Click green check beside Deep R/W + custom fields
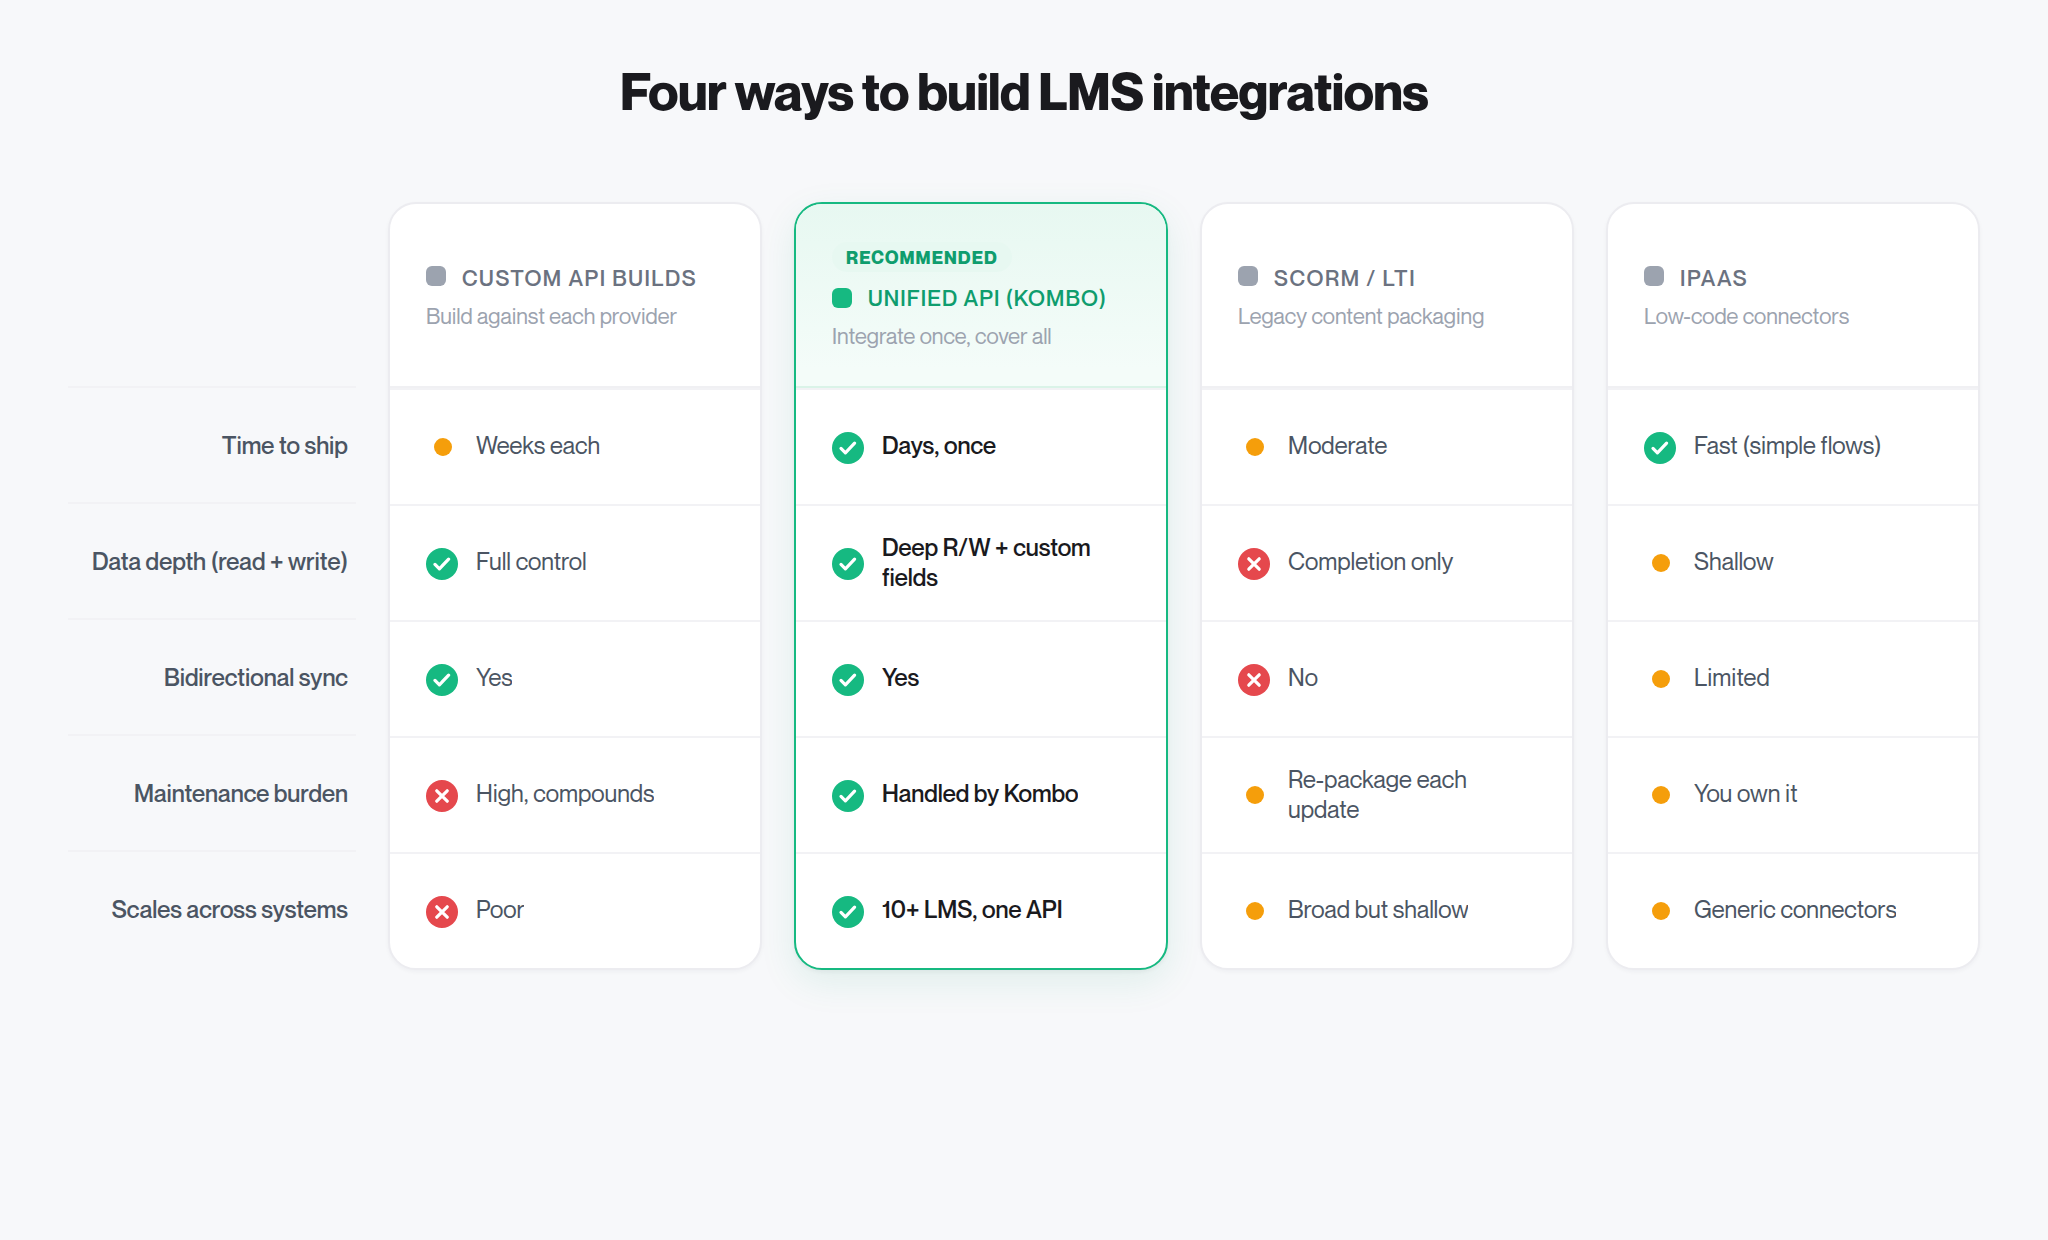The image size is (2048, 1240). [x=848, y=564]
